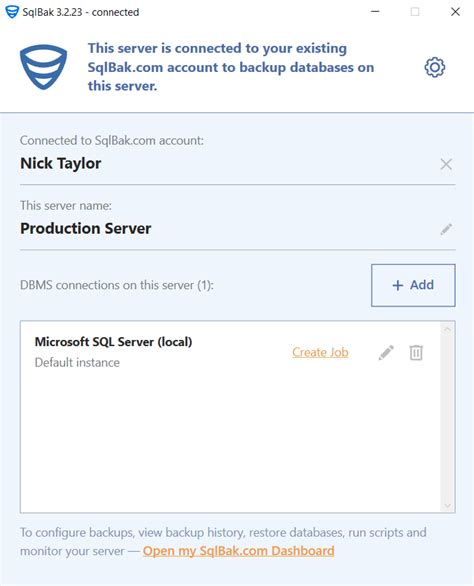Click the Nick Taylor account name
This screenshot has width=474, height=586.
click(61, 163)
